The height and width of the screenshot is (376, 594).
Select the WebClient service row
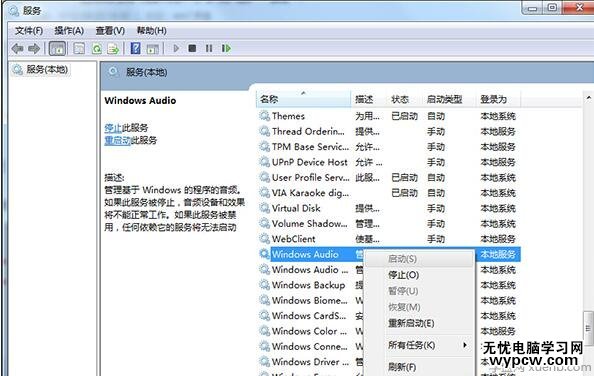(x=389, y=239)
